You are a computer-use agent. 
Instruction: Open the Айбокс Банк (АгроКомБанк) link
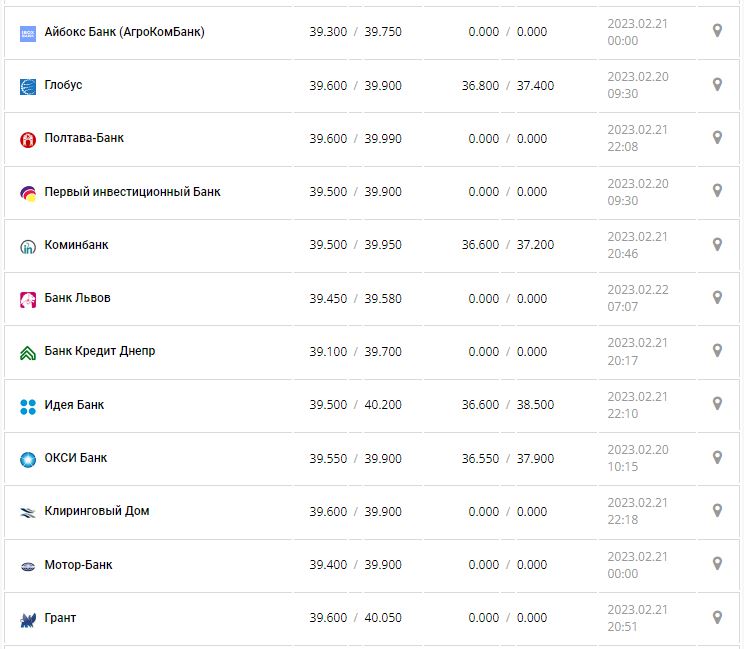tap(124, 32)
